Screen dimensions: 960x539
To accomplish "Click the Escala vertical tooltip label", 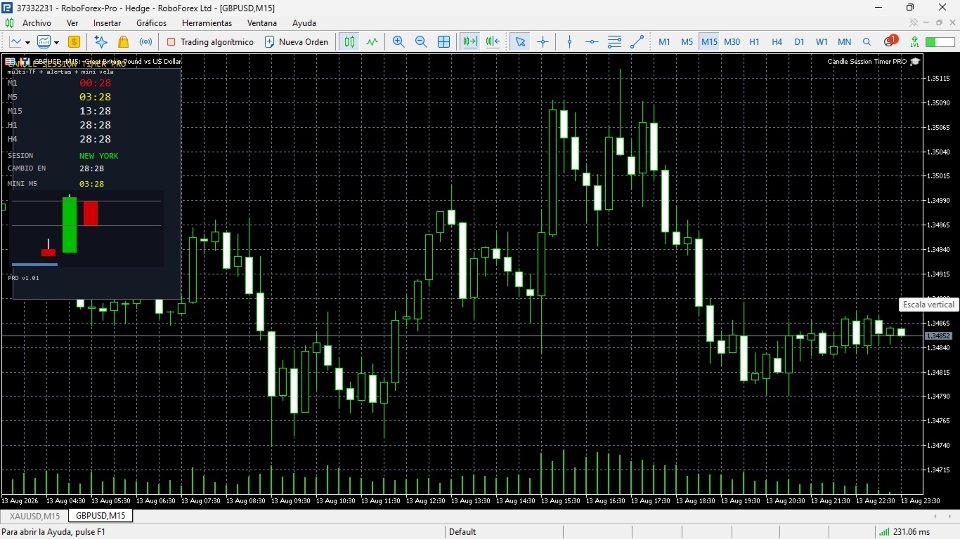I will 928,304.
